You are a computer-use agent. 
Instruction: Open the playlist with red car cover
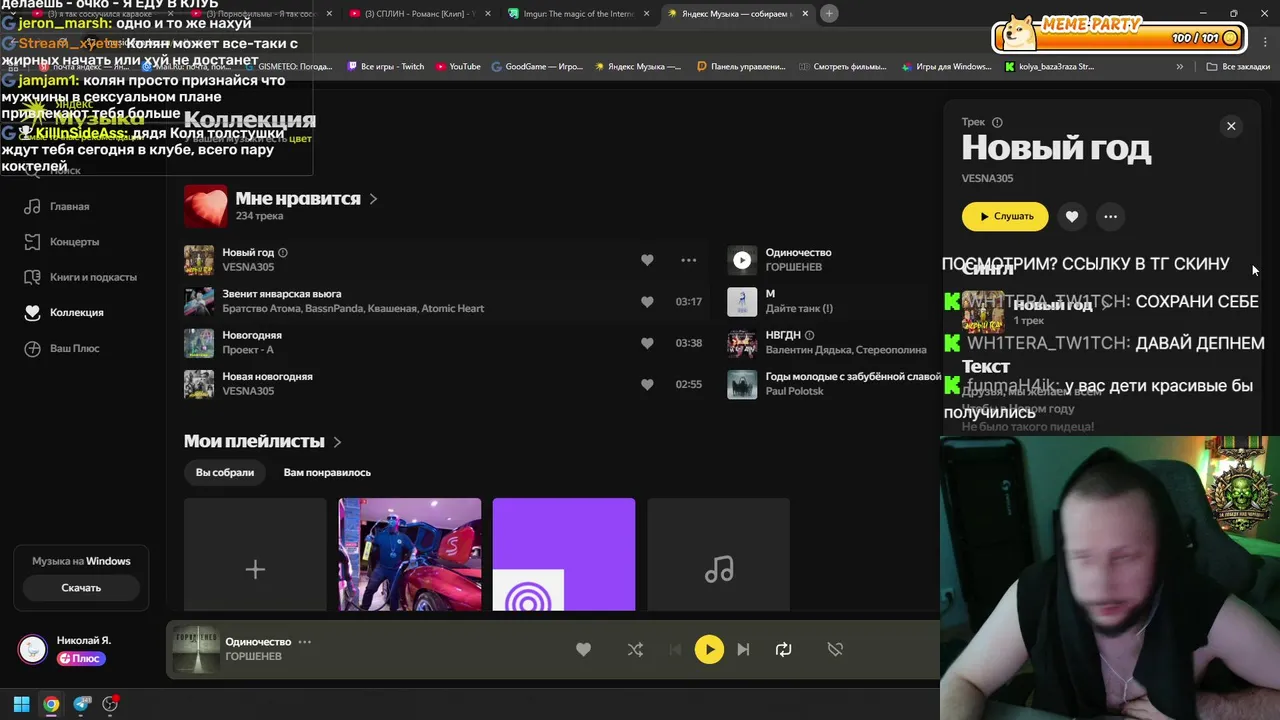click(x=409, y=554)
